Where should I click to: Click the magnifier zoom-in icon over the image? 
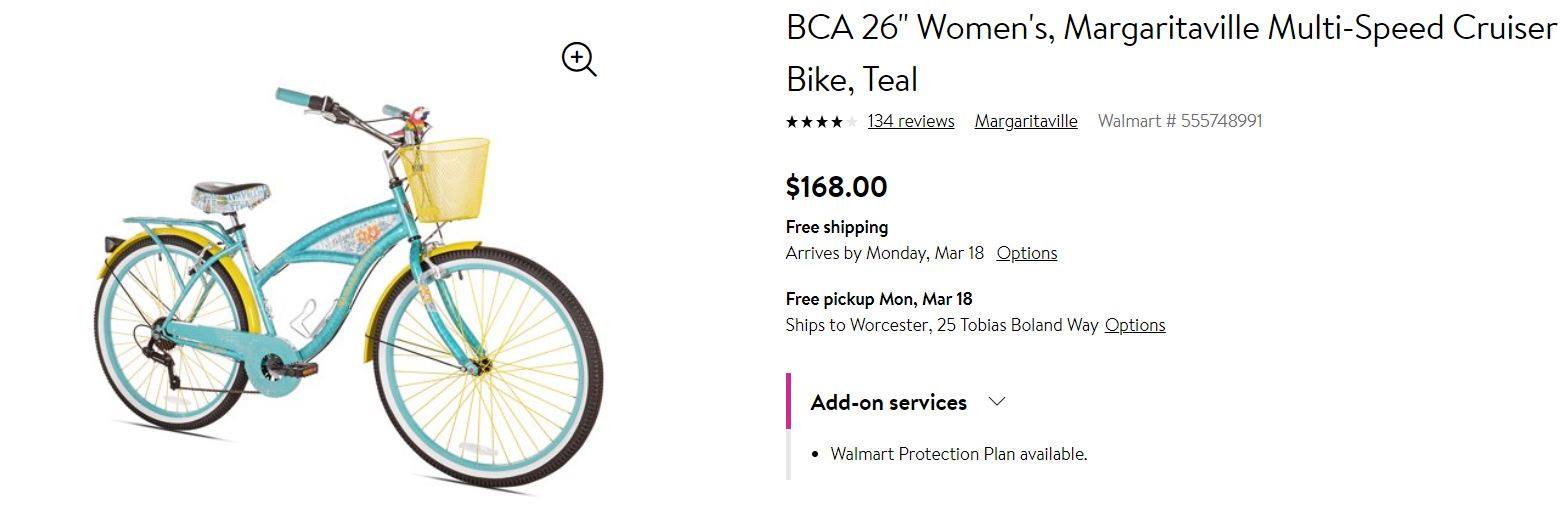coord(579,60)
